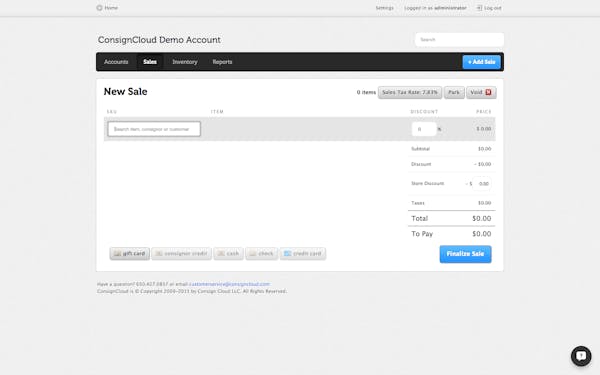Switch to the Sales tab
The height and width of the screenshot is (375, 600).
coord(150,62)
